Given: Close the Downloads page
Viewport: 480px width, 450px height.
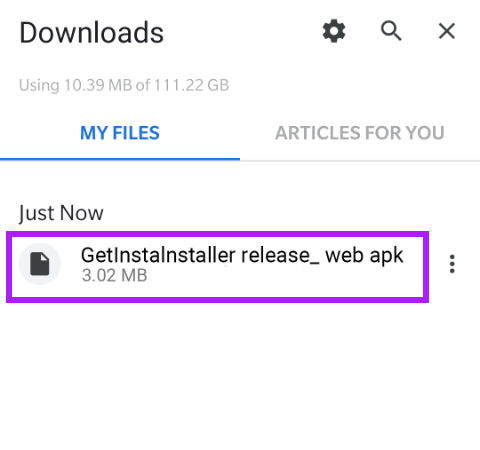Looking at the screenshot, I should click(447, 31).
